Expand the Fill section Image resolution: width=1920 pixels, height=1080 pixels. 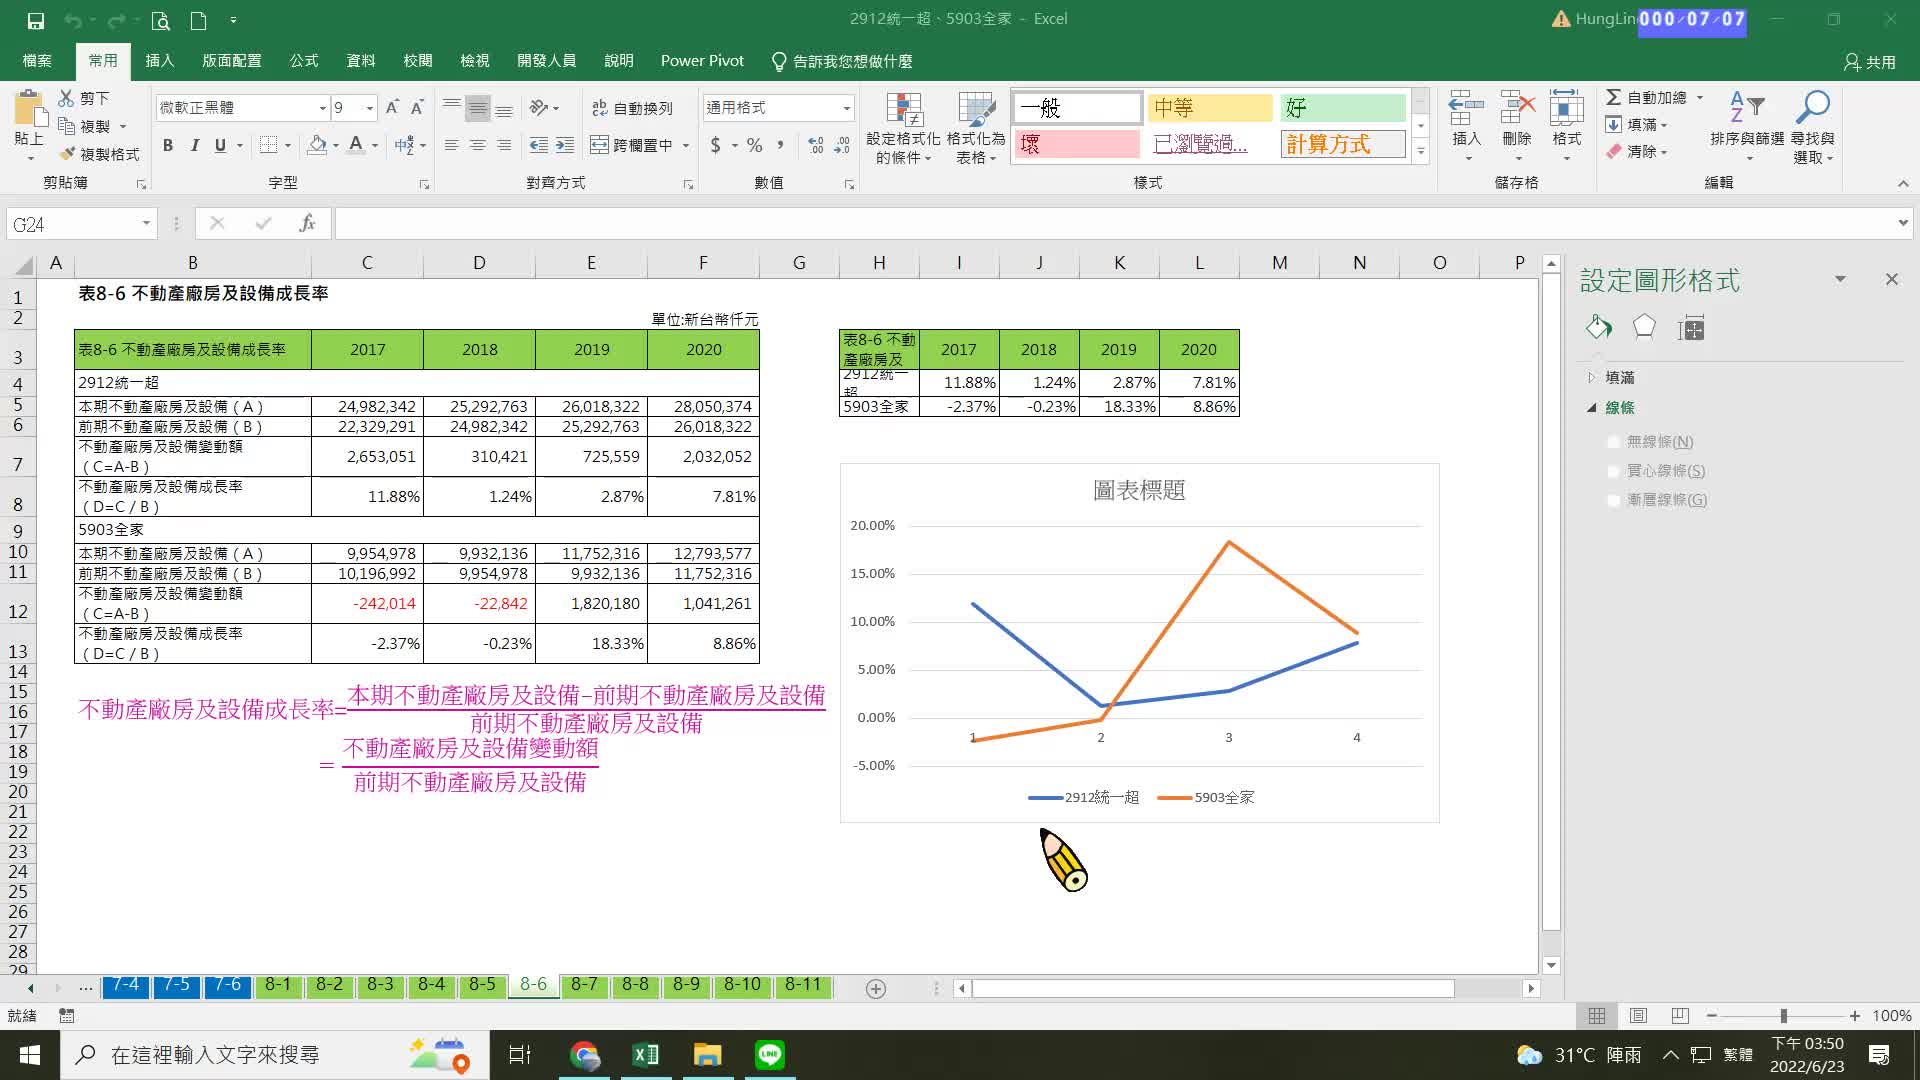tap(1592, 378)
